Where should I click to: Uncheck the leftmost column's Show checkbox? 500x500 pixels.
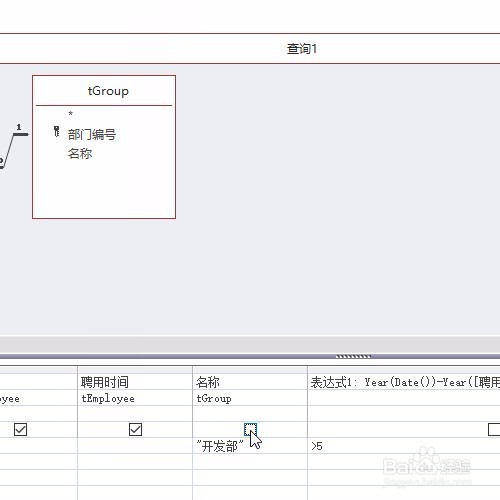[20, 429]
